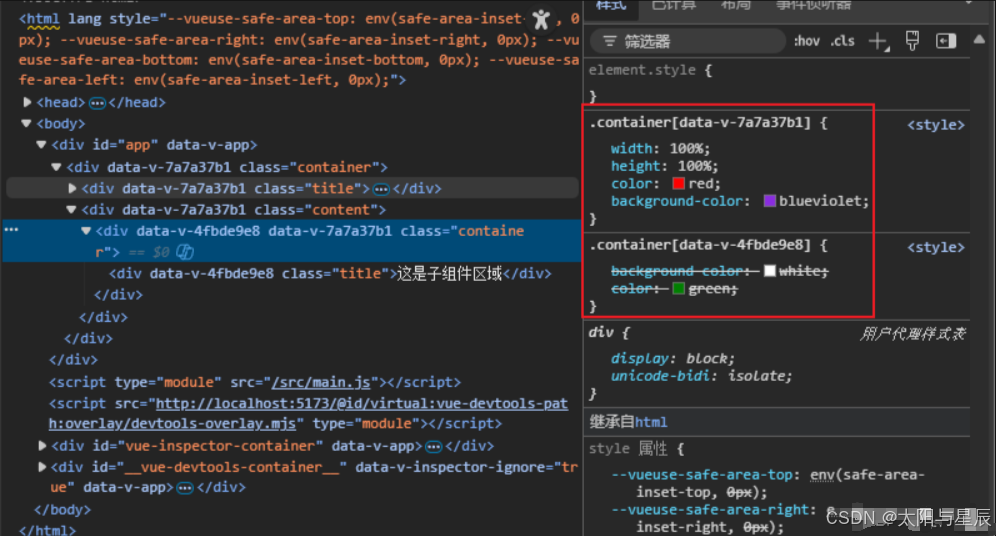This screenshot has width=996, height=536.
Task: Click ellipsis in vue-devtools-container row
Action: coord(185,488)
